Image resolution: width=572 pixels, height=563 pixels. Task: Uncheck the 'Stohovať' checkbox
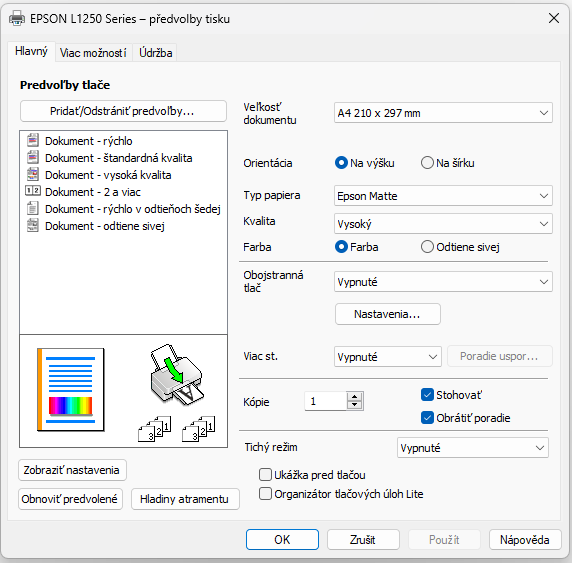pos(427,395)
